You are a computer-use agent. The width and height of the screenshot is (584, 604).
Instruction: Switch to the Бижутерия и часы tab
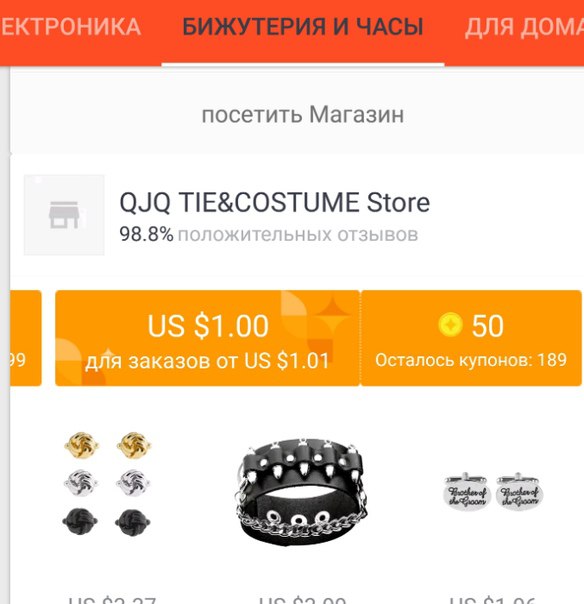(303, 27)
